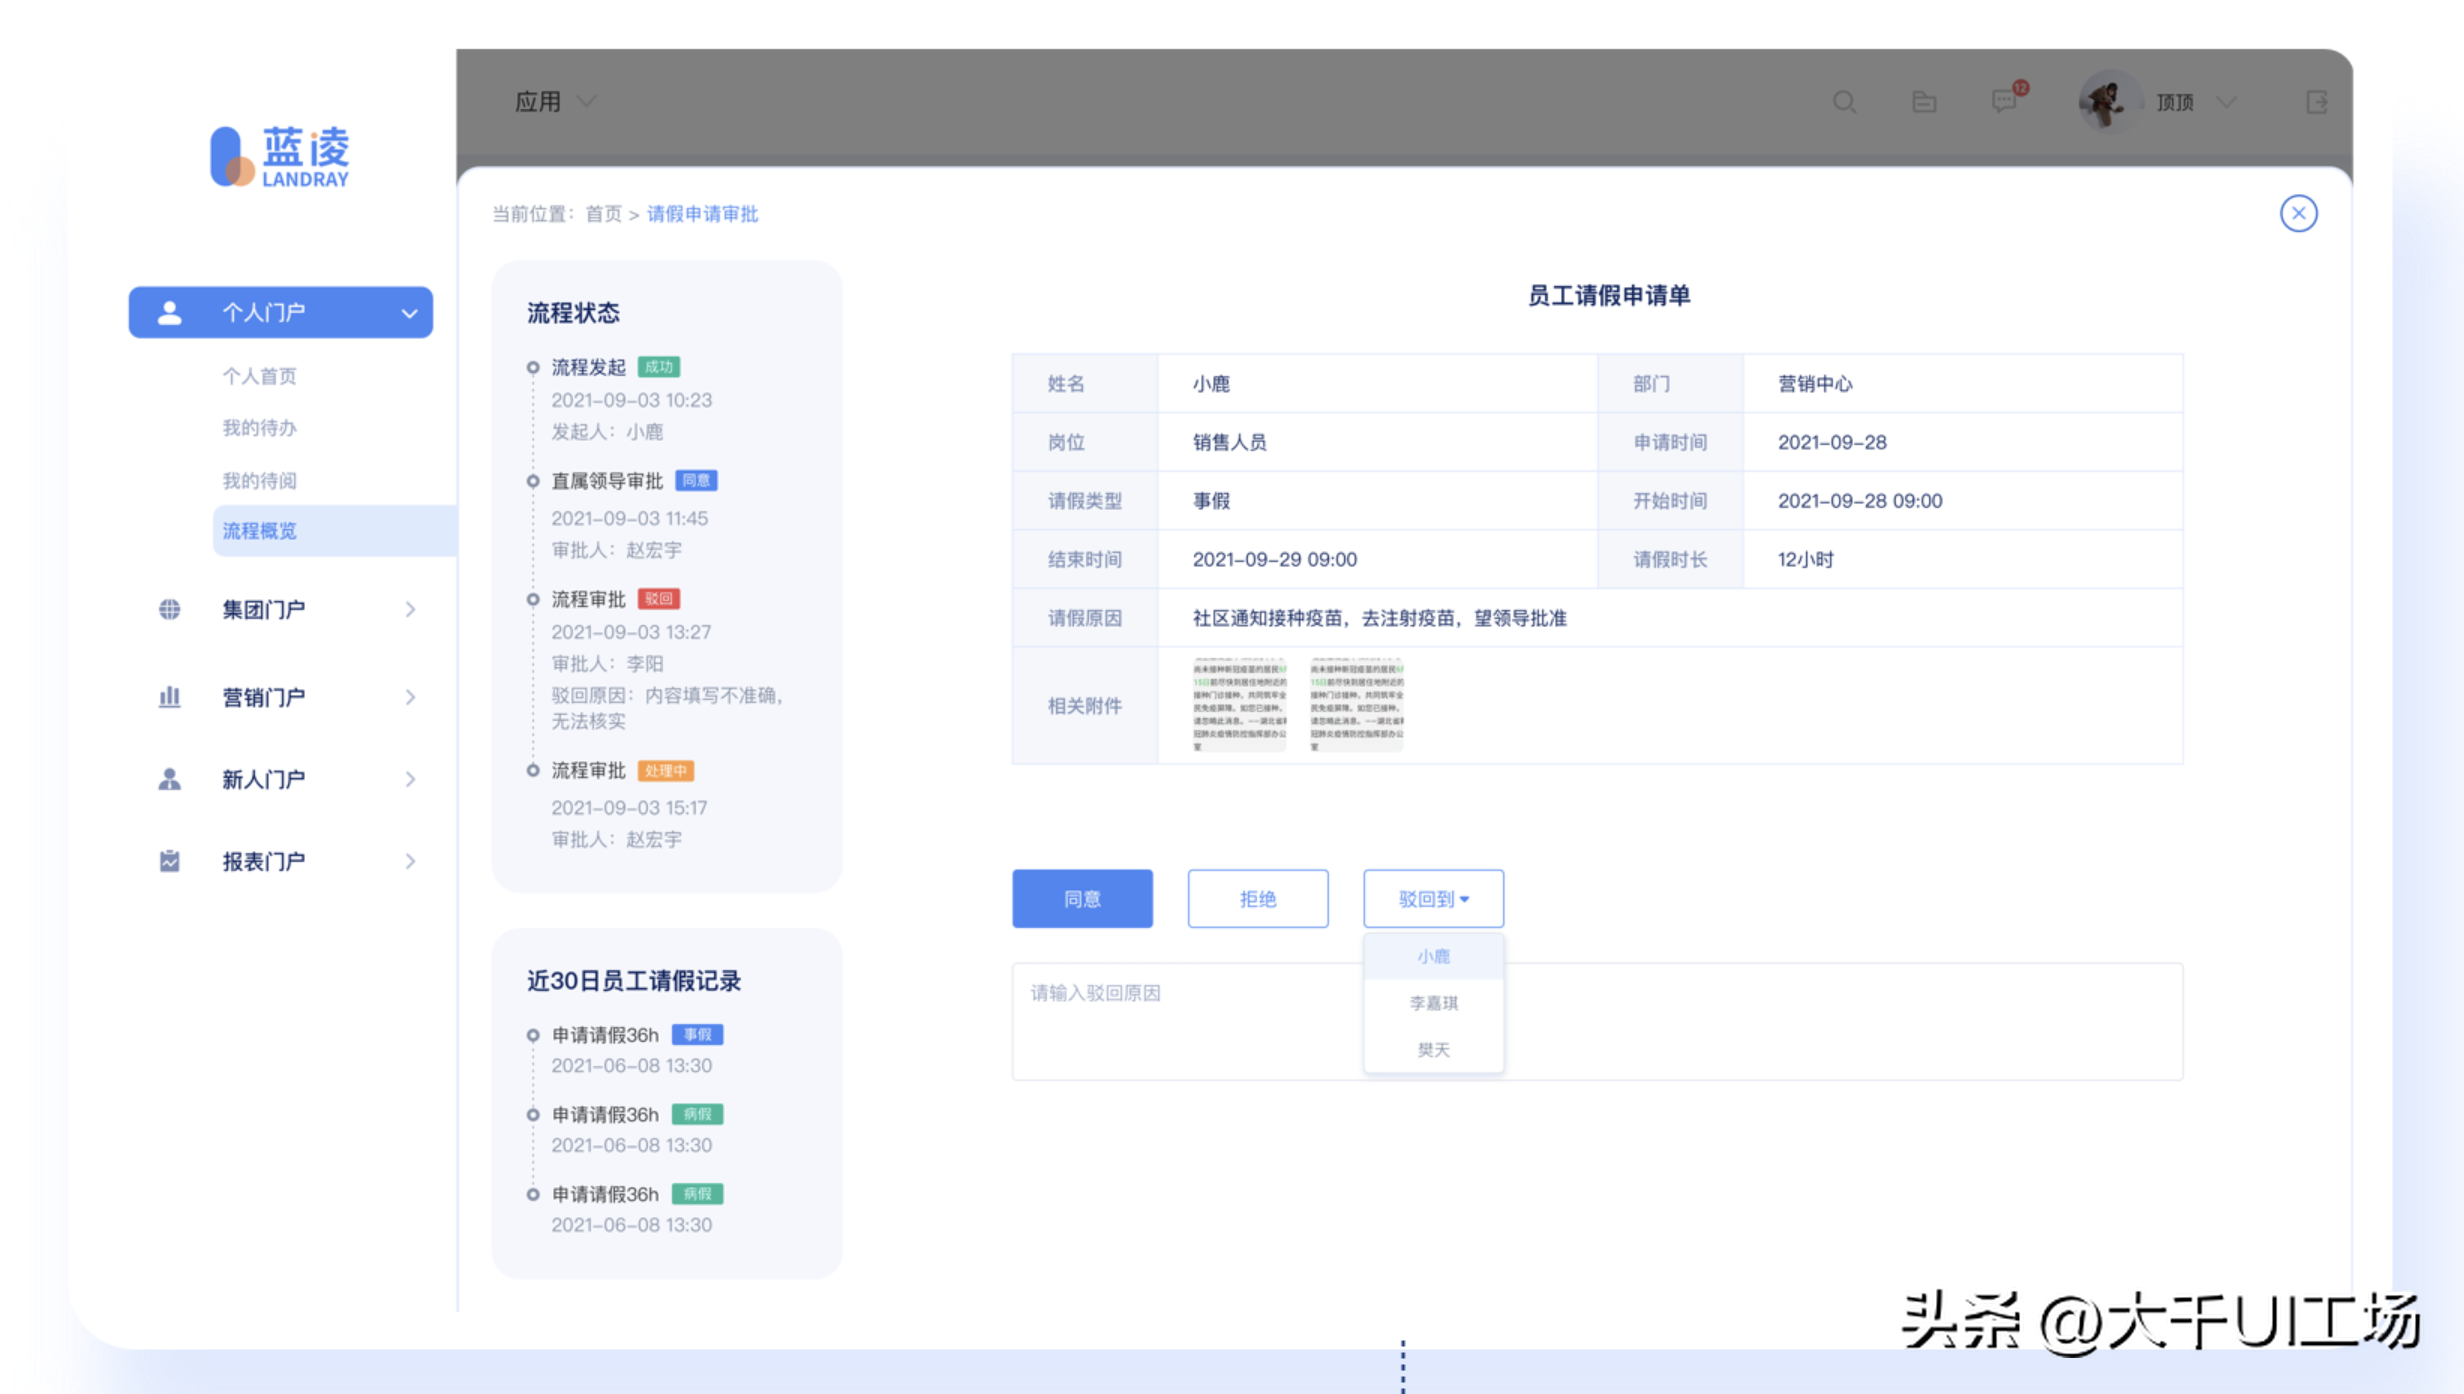Viewport: 2464px width, 1394px height.
Task: Open the 驳回到 dropdown button
Action: 1432,899
